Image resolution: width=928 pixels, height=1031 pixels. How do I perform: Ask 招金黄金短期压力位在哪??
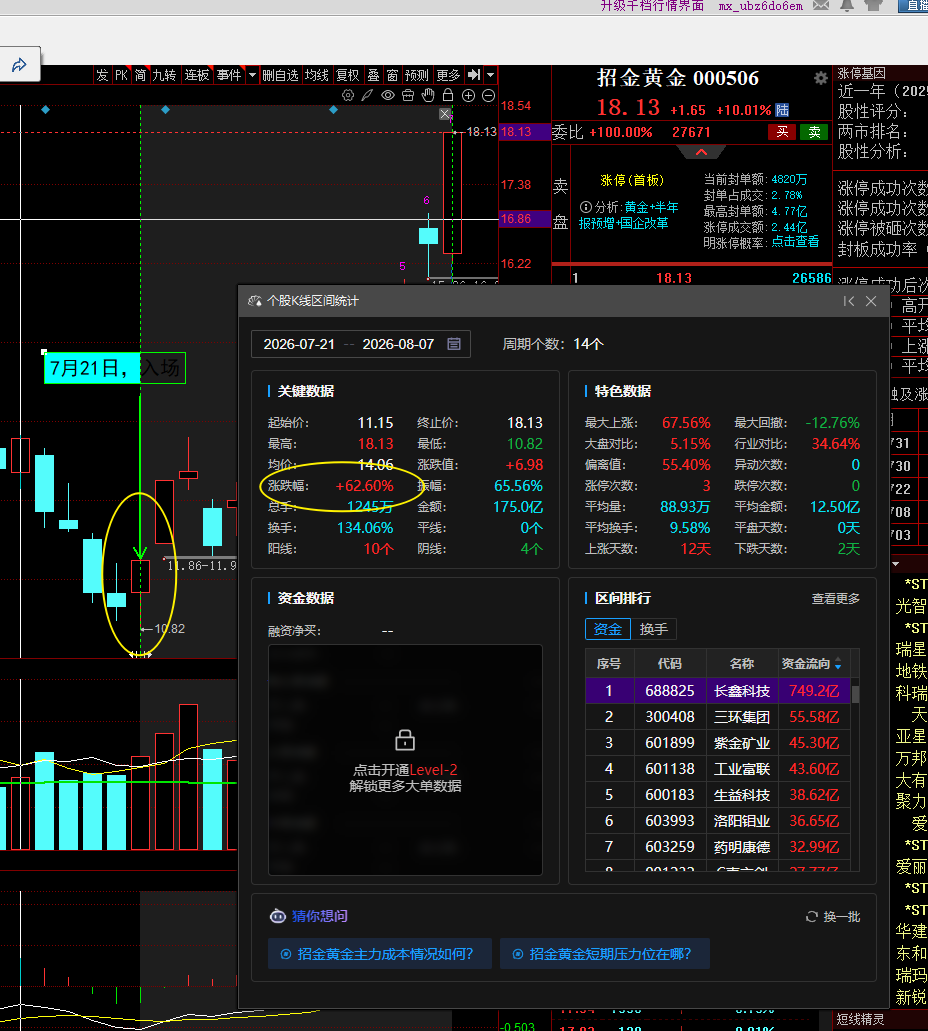pyautogui.click(x=604, y=954)
